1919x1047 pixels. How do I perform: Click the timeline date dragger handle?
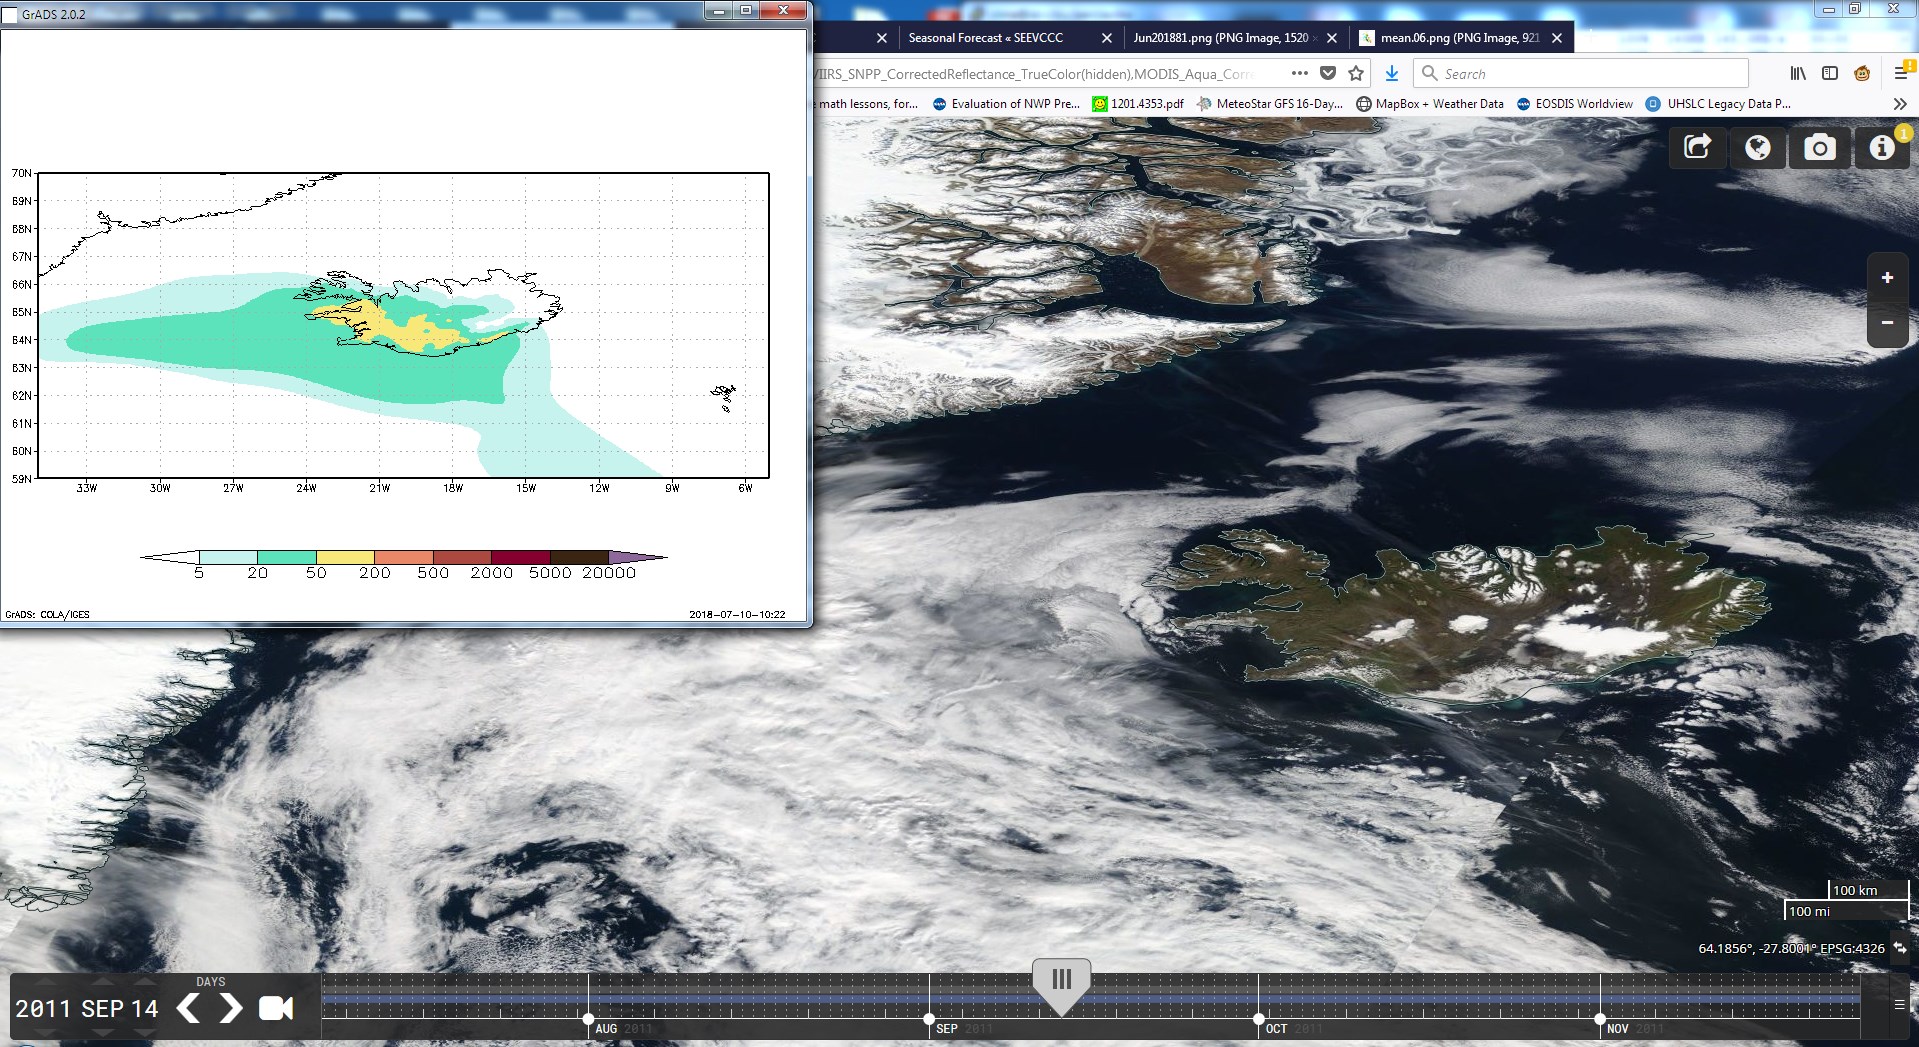click(1061, 985)
